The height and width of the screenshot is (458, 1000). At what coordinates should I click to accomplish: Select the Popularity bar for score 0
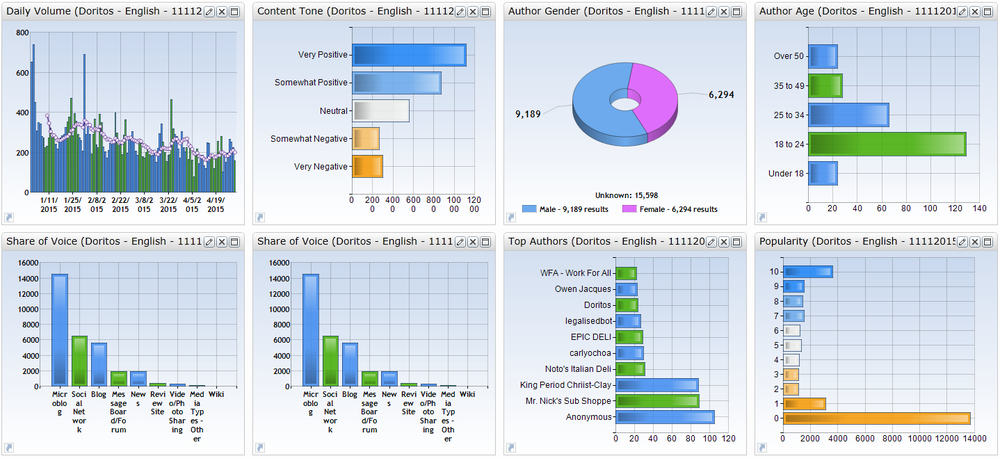click(x=877, y=418)
